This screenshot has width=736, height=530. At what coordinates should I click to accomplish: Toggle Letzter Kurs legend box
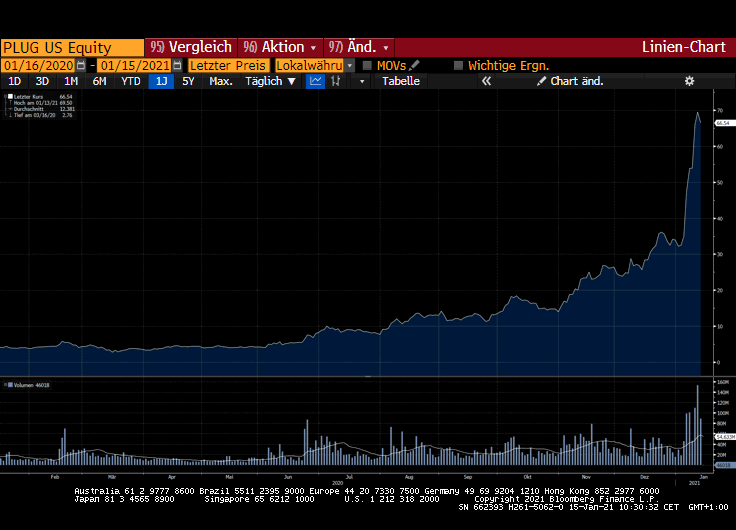pyautogui.click(x=10, y=97)
